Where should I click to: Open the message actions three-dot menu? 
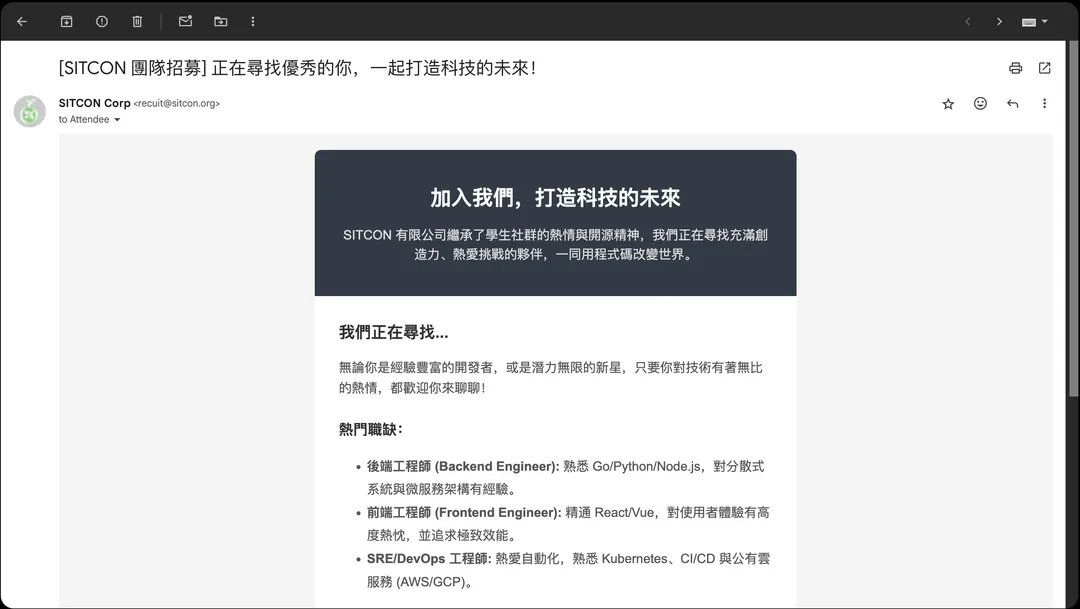(1044, 103)
